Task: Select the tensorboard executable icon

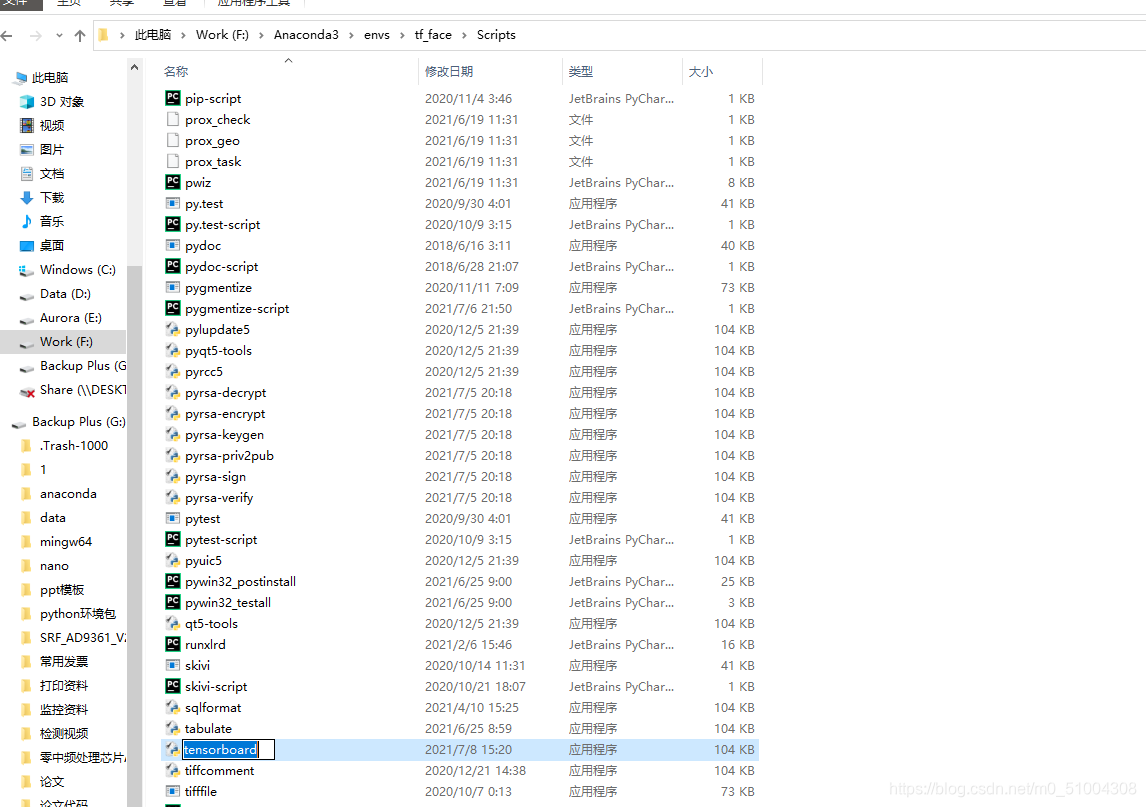Action: 172,749
